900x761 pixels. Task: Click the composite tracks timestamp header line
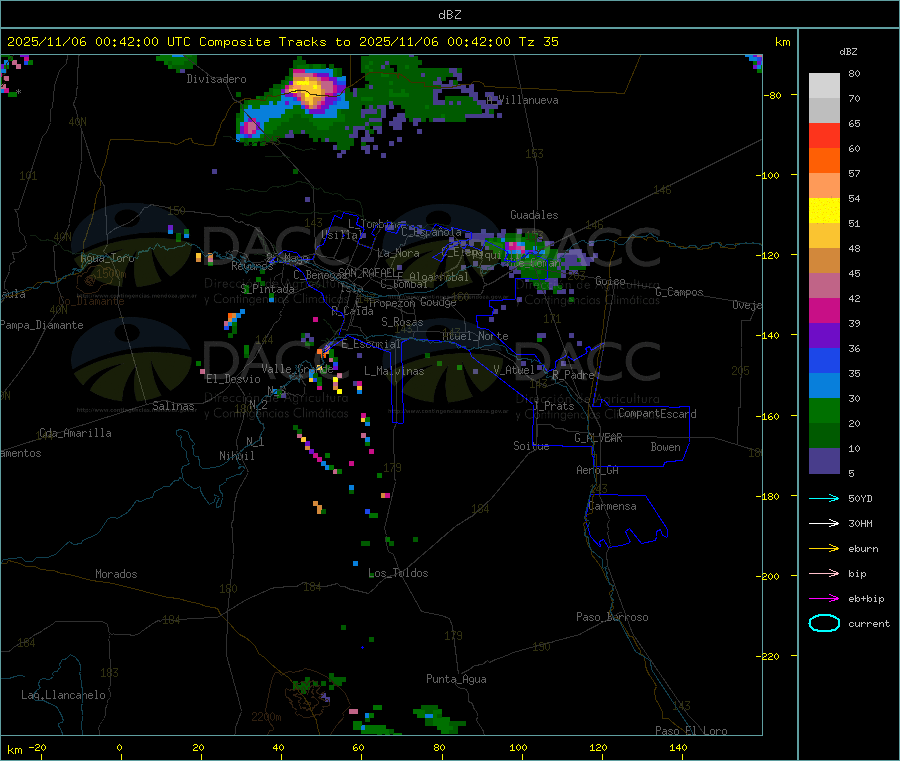pyautogui.click(x=282, y=42)
